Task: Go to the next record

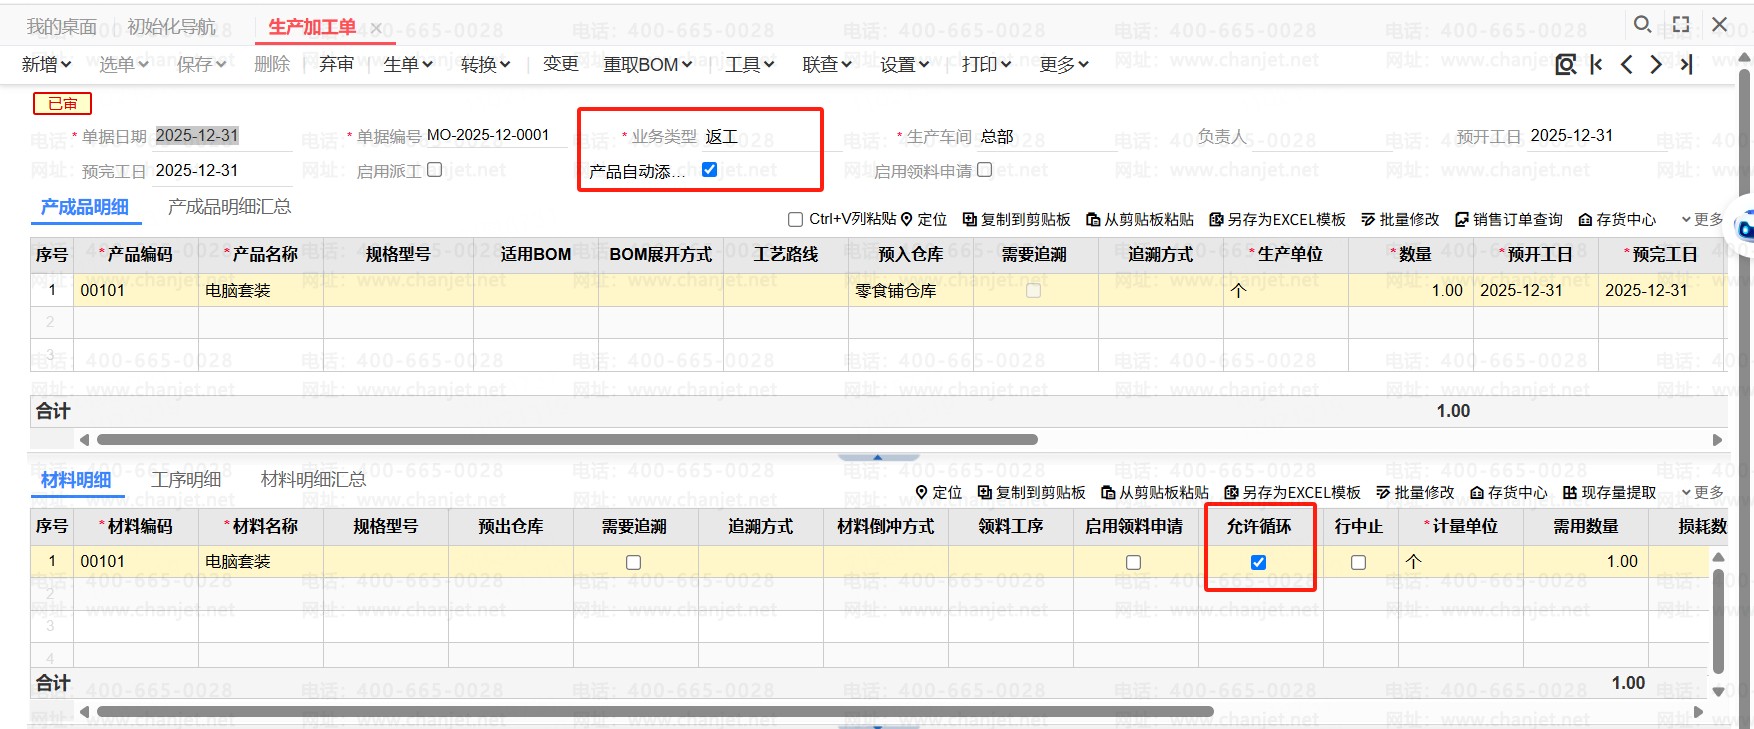Action: pos(1656,65)
